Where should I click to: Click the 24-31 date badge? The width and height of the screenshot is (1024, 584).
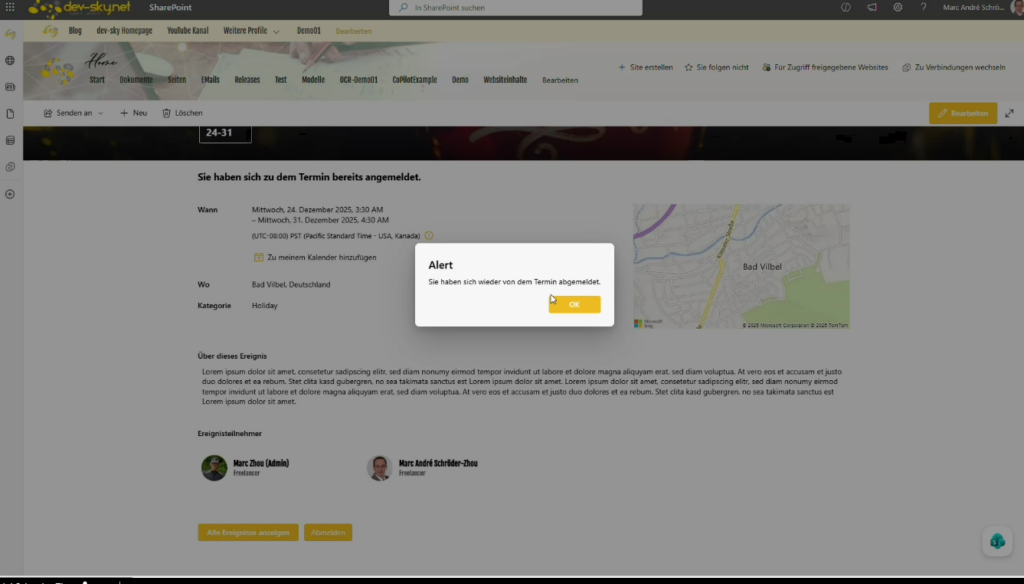[x=225, y=133]
